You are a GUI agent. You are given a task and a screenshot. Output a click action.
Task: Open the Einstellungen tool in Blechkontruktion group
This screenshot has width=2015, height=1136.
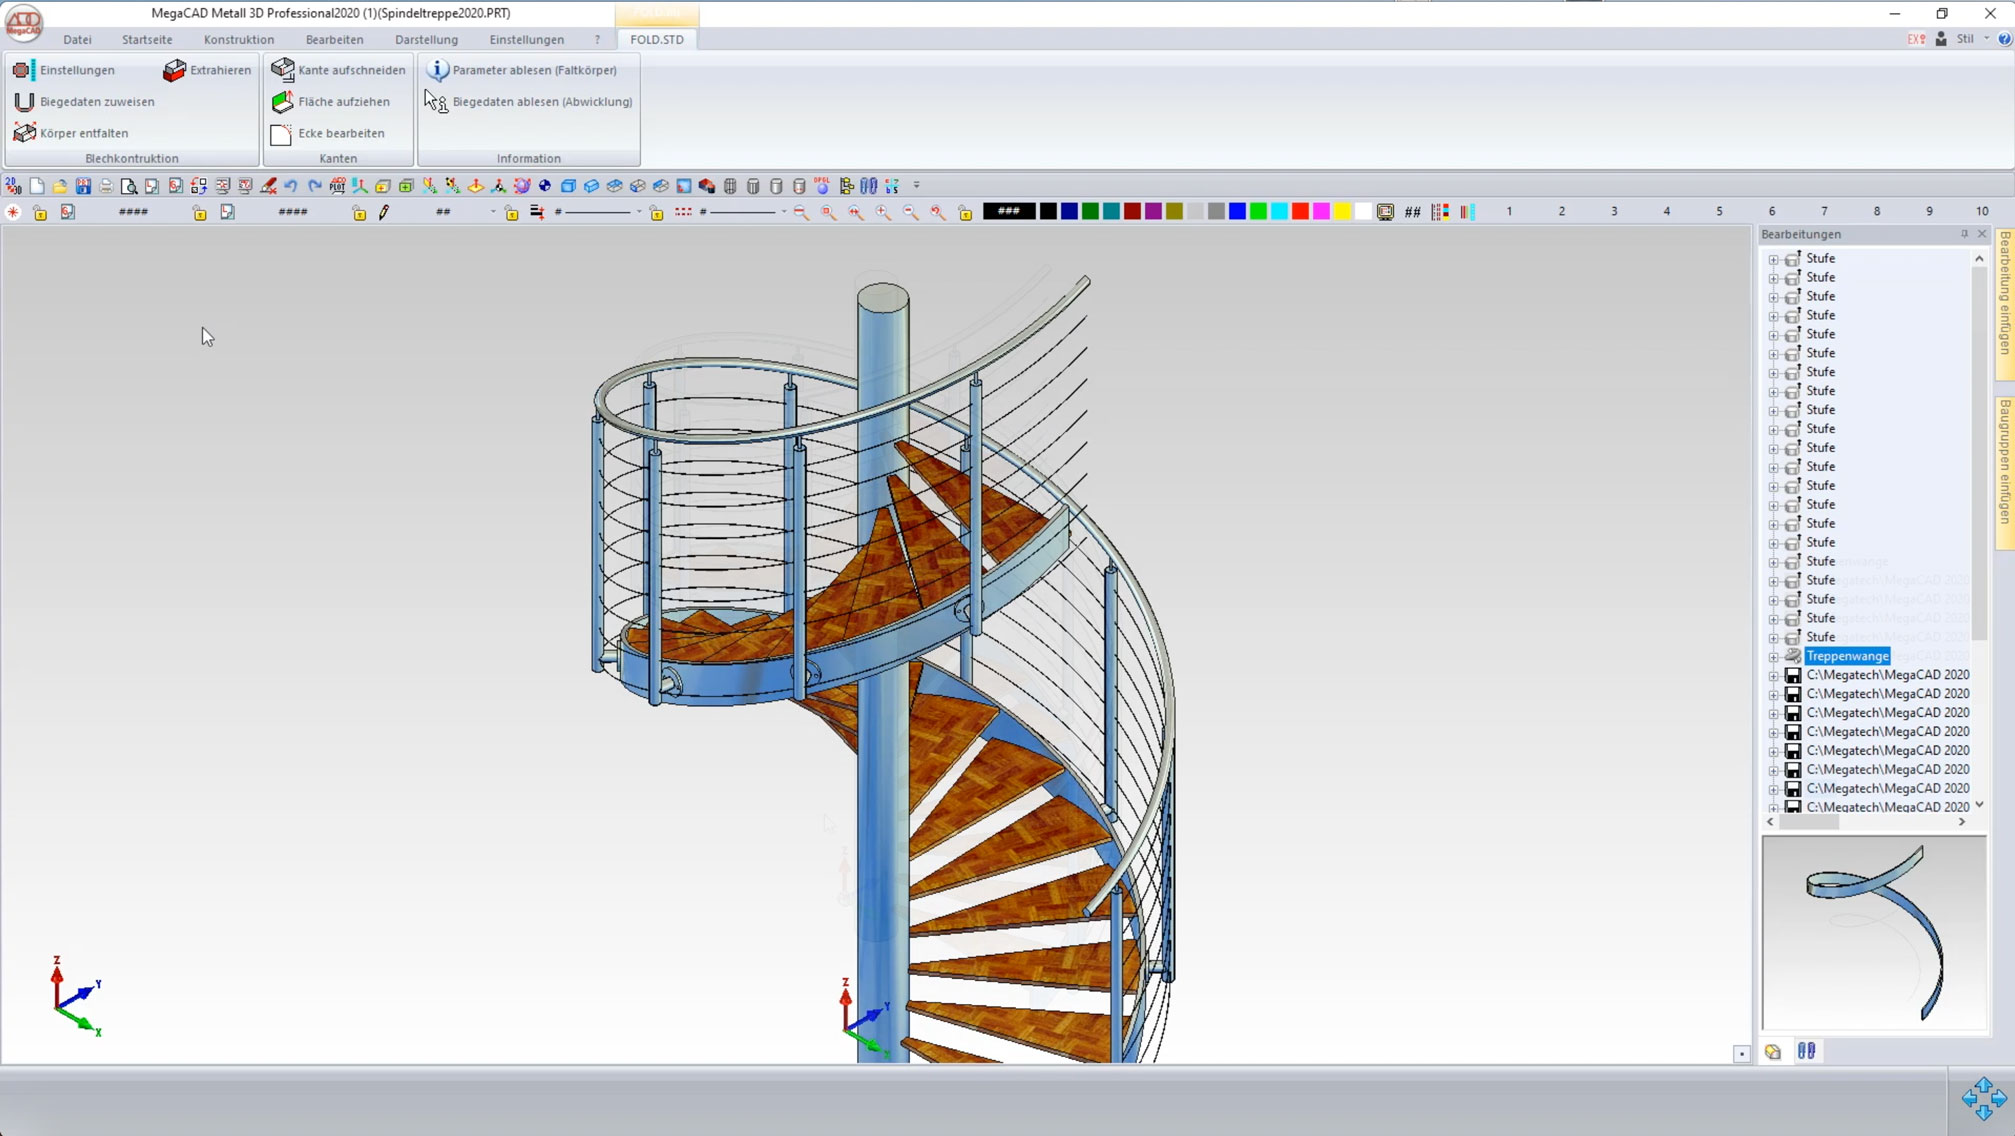76,70
